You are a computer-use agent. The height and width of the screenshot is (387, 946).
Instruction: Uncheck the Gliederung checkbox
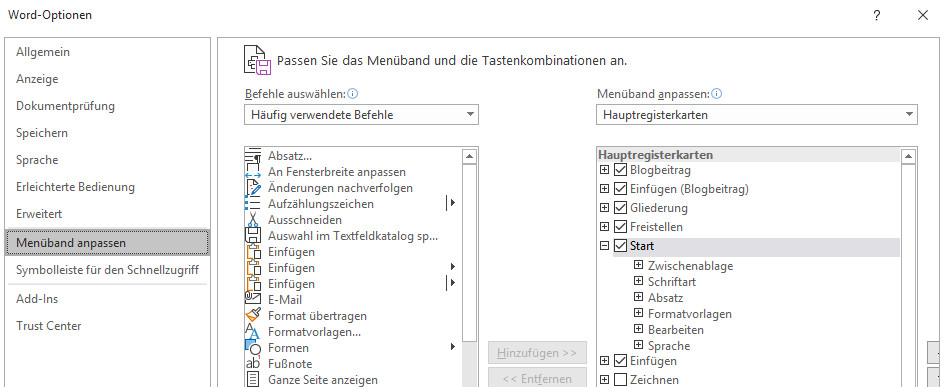coord(620,208)
